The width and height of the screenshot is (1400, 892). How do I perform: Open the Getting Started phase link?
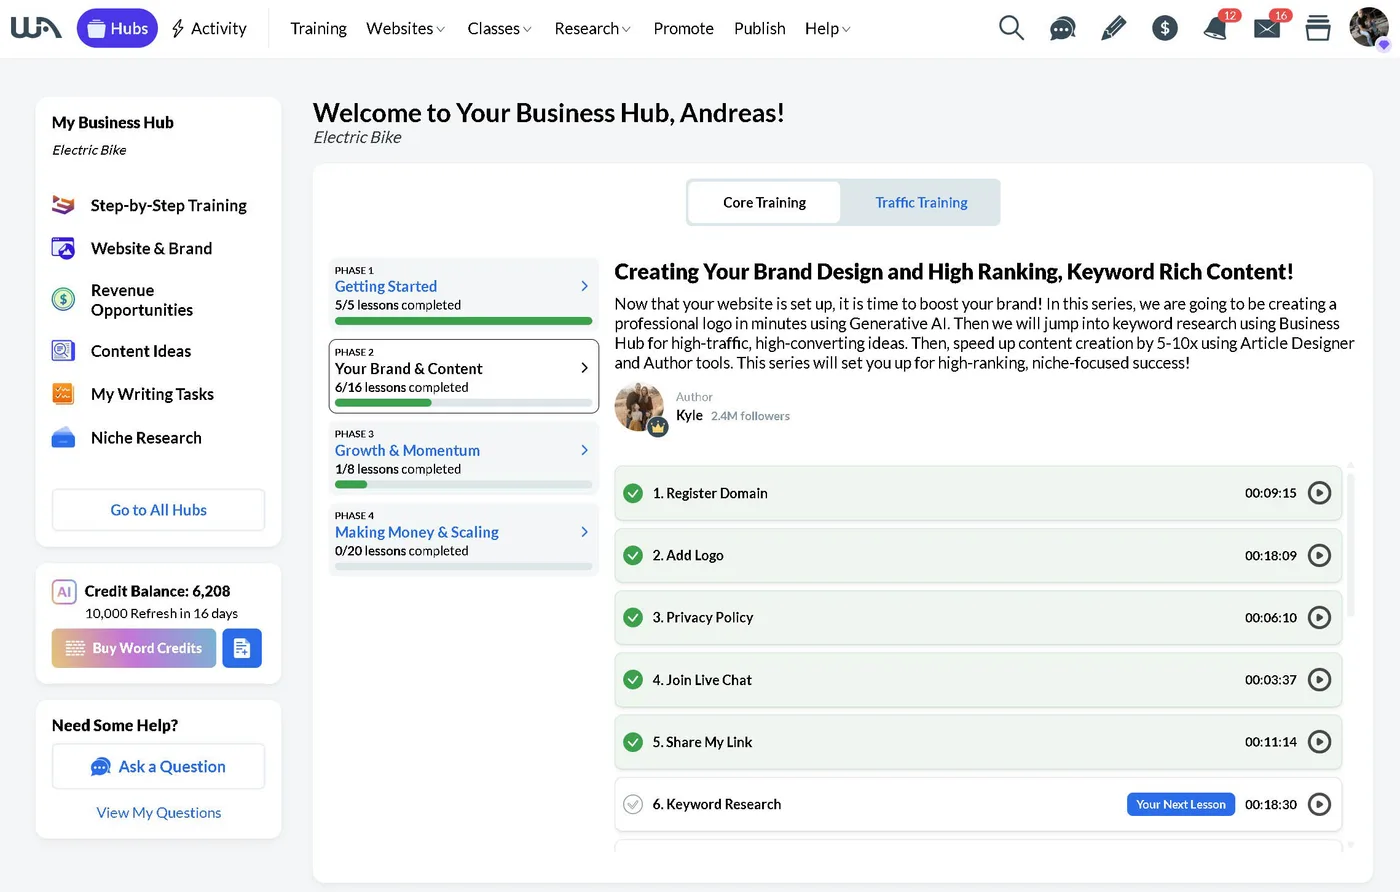(x=386, y=286)
